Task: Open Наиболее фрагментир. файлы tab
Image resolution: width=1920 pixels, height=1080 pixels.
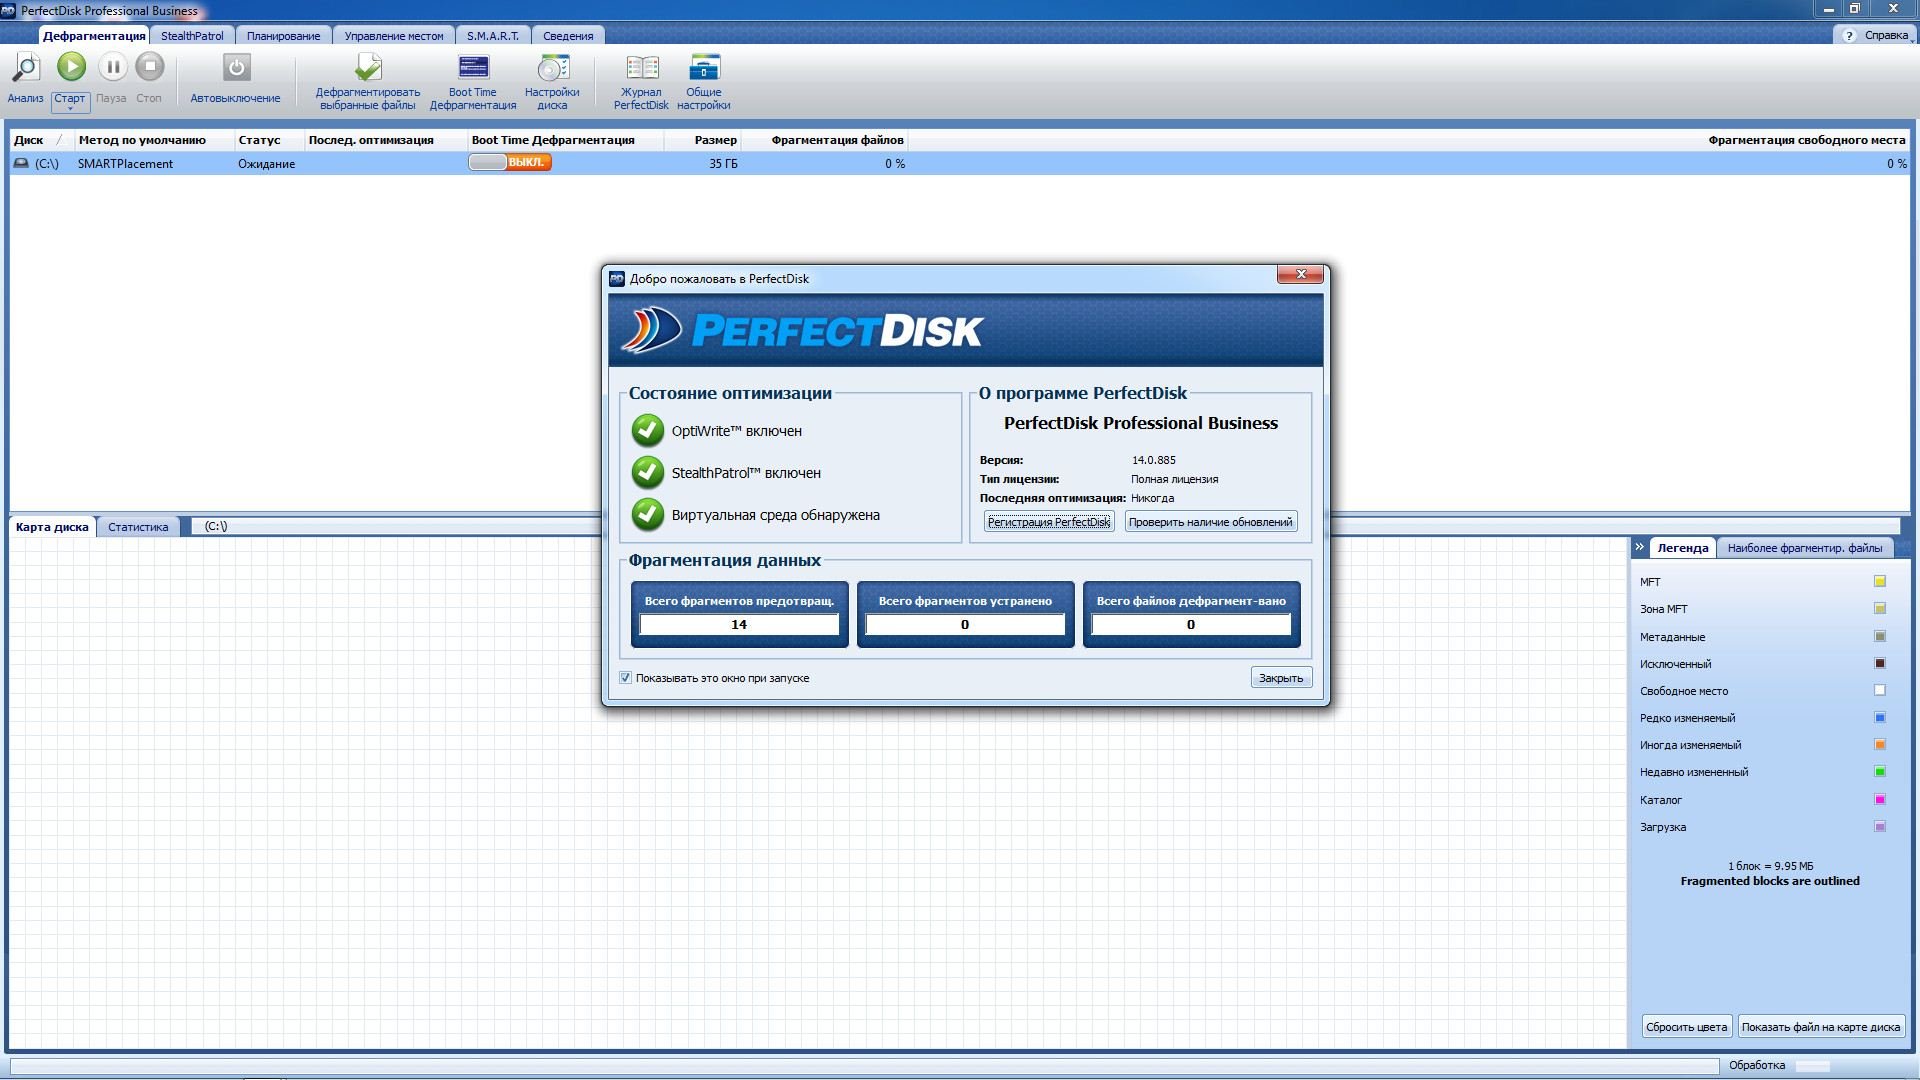Action: [1805, 548]
